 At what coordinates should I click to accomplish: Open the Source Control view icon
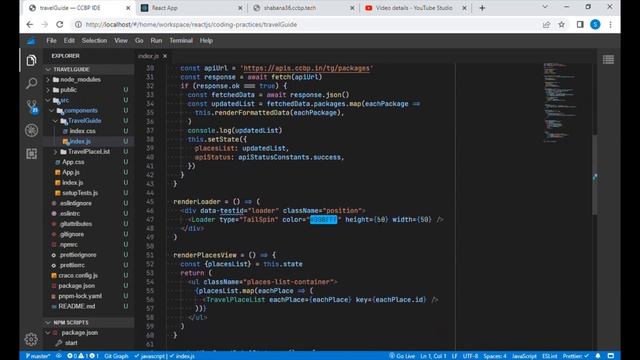[32, 107]
